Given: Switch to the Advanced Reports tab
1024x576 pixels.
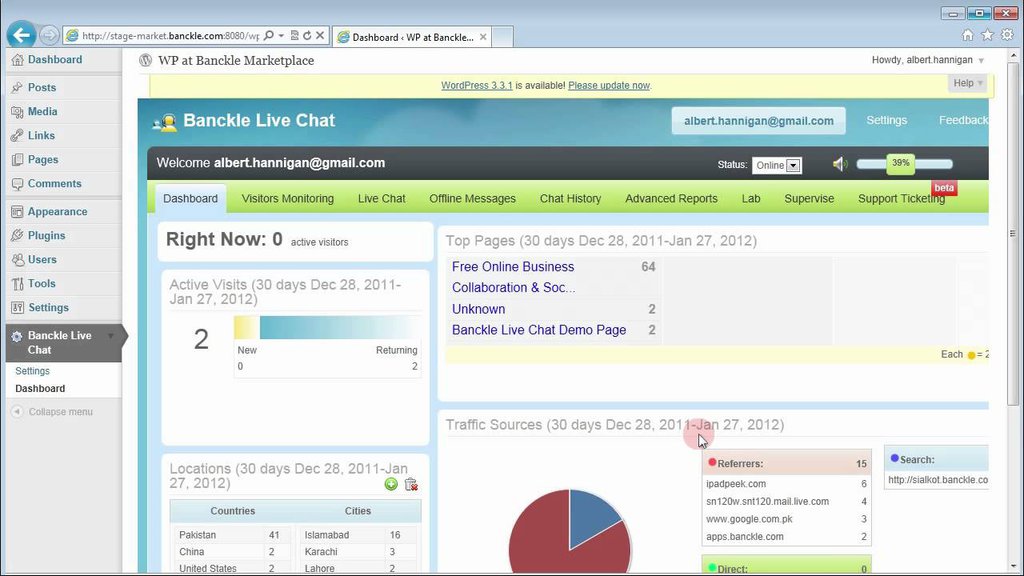Looking at the screenshot, I should pos(671,199).
